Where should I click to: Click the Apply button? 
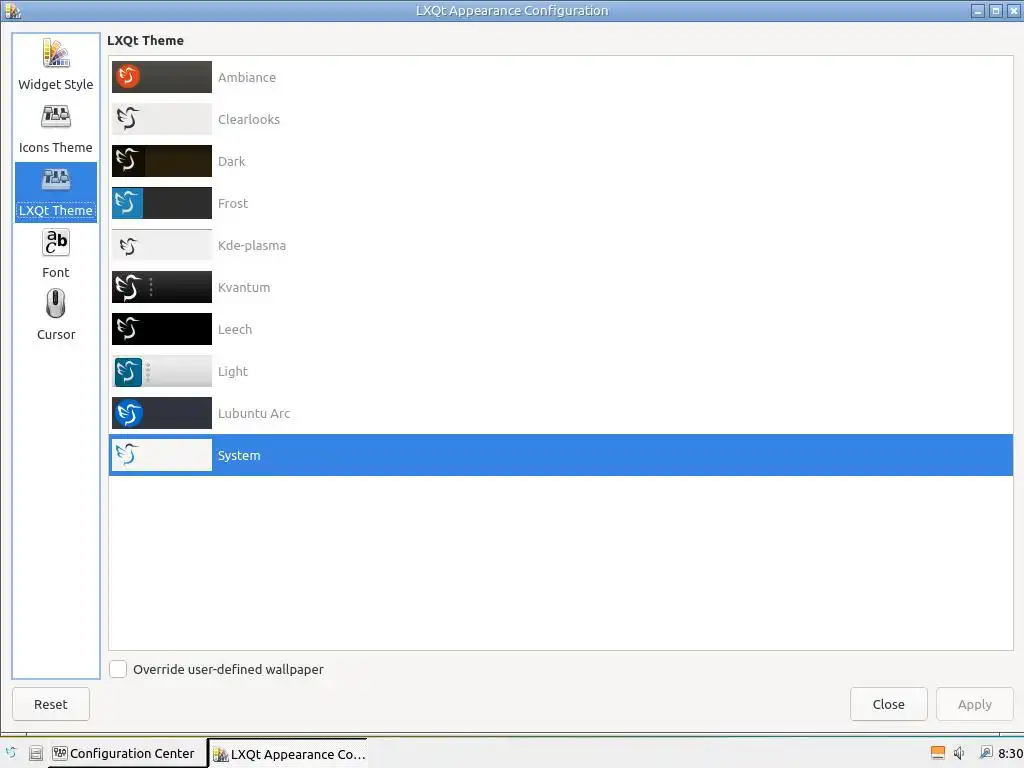(974, 704)
